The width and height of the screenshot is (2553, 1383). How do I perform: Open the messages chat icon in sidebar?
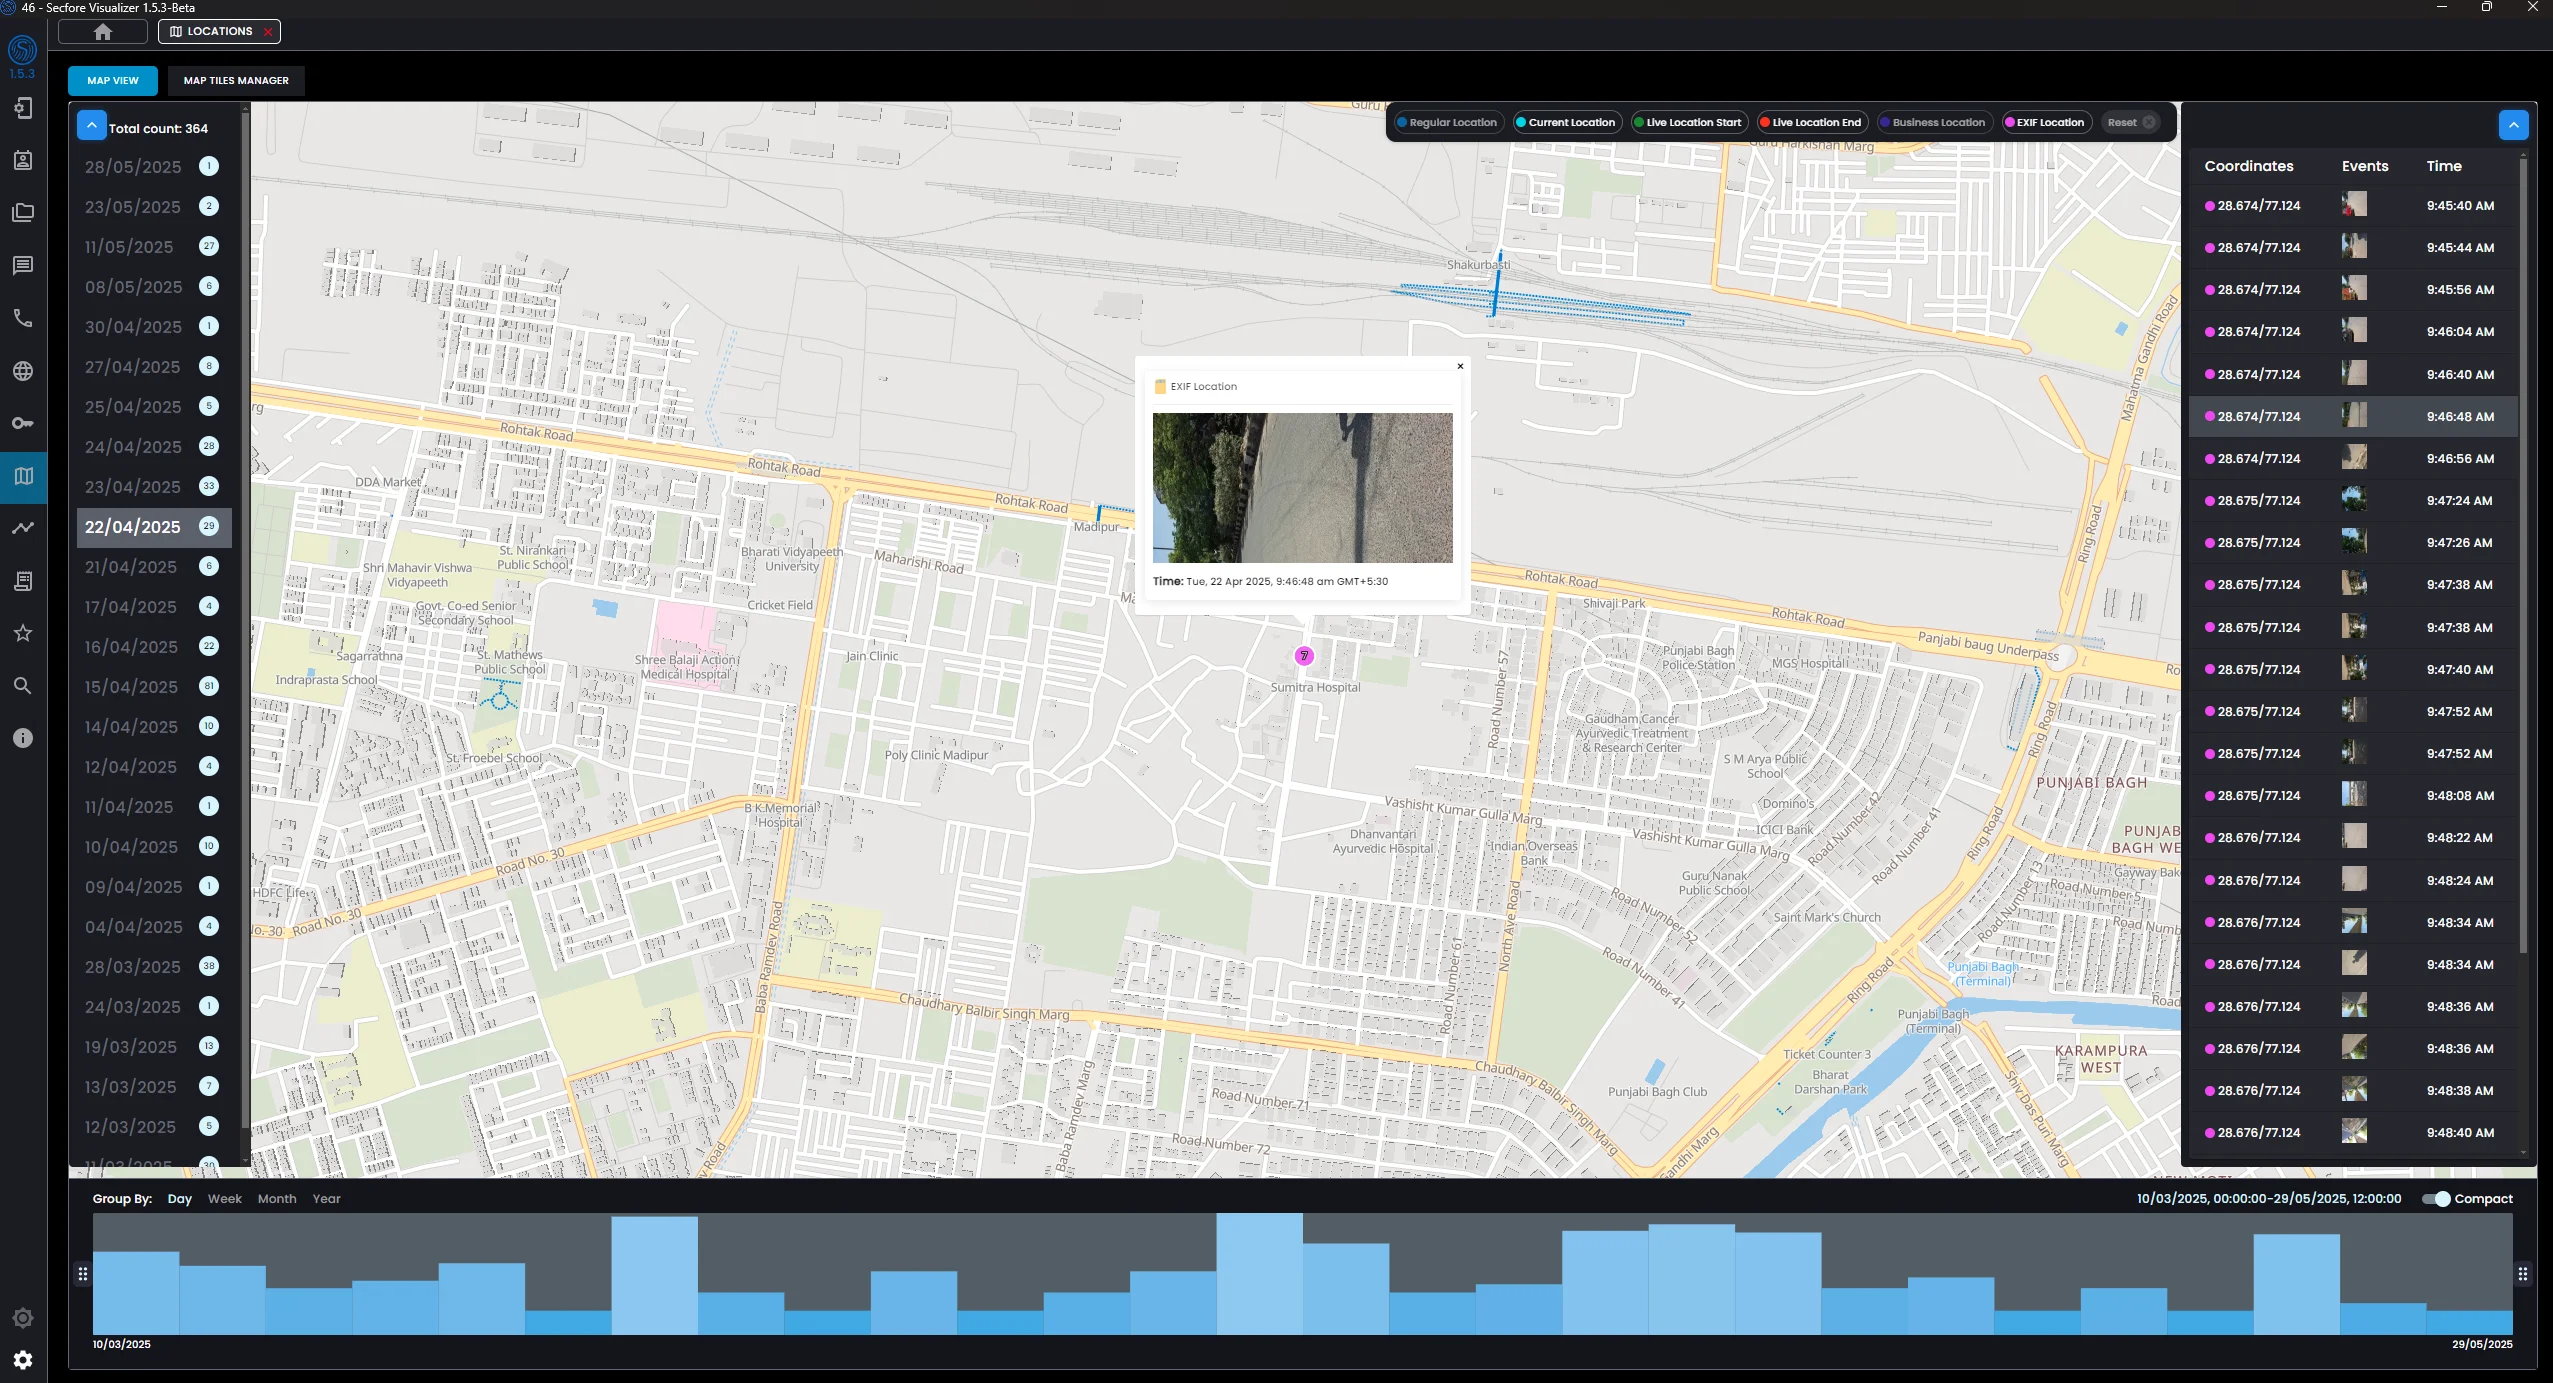tap(22, 265)
